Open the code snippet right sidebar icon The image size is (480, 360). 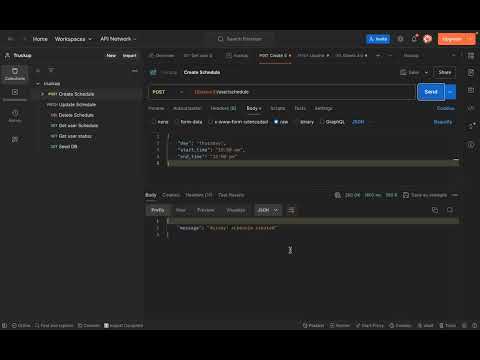coord(471,108)
